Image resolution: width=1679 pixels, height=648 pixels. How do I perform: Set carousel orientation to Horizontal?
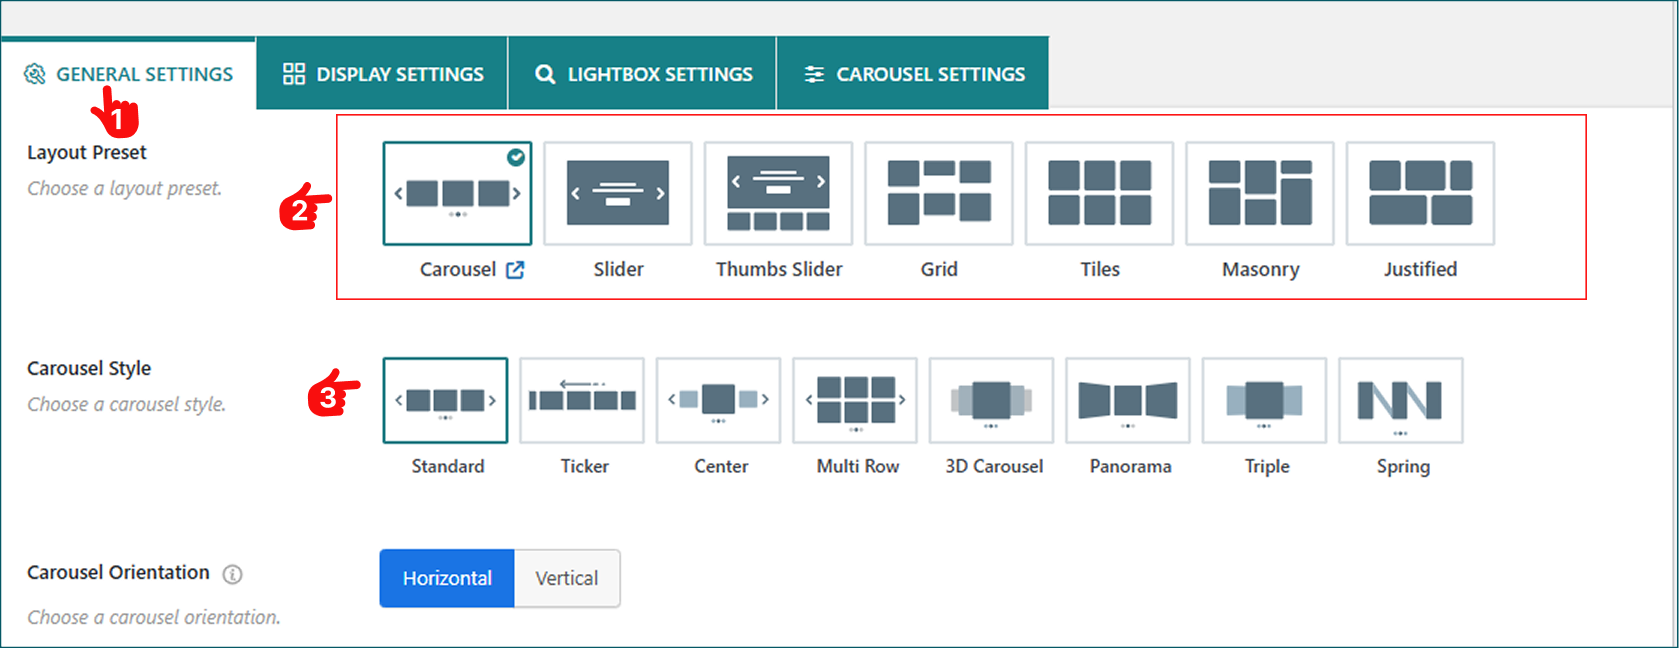point(447,578)
